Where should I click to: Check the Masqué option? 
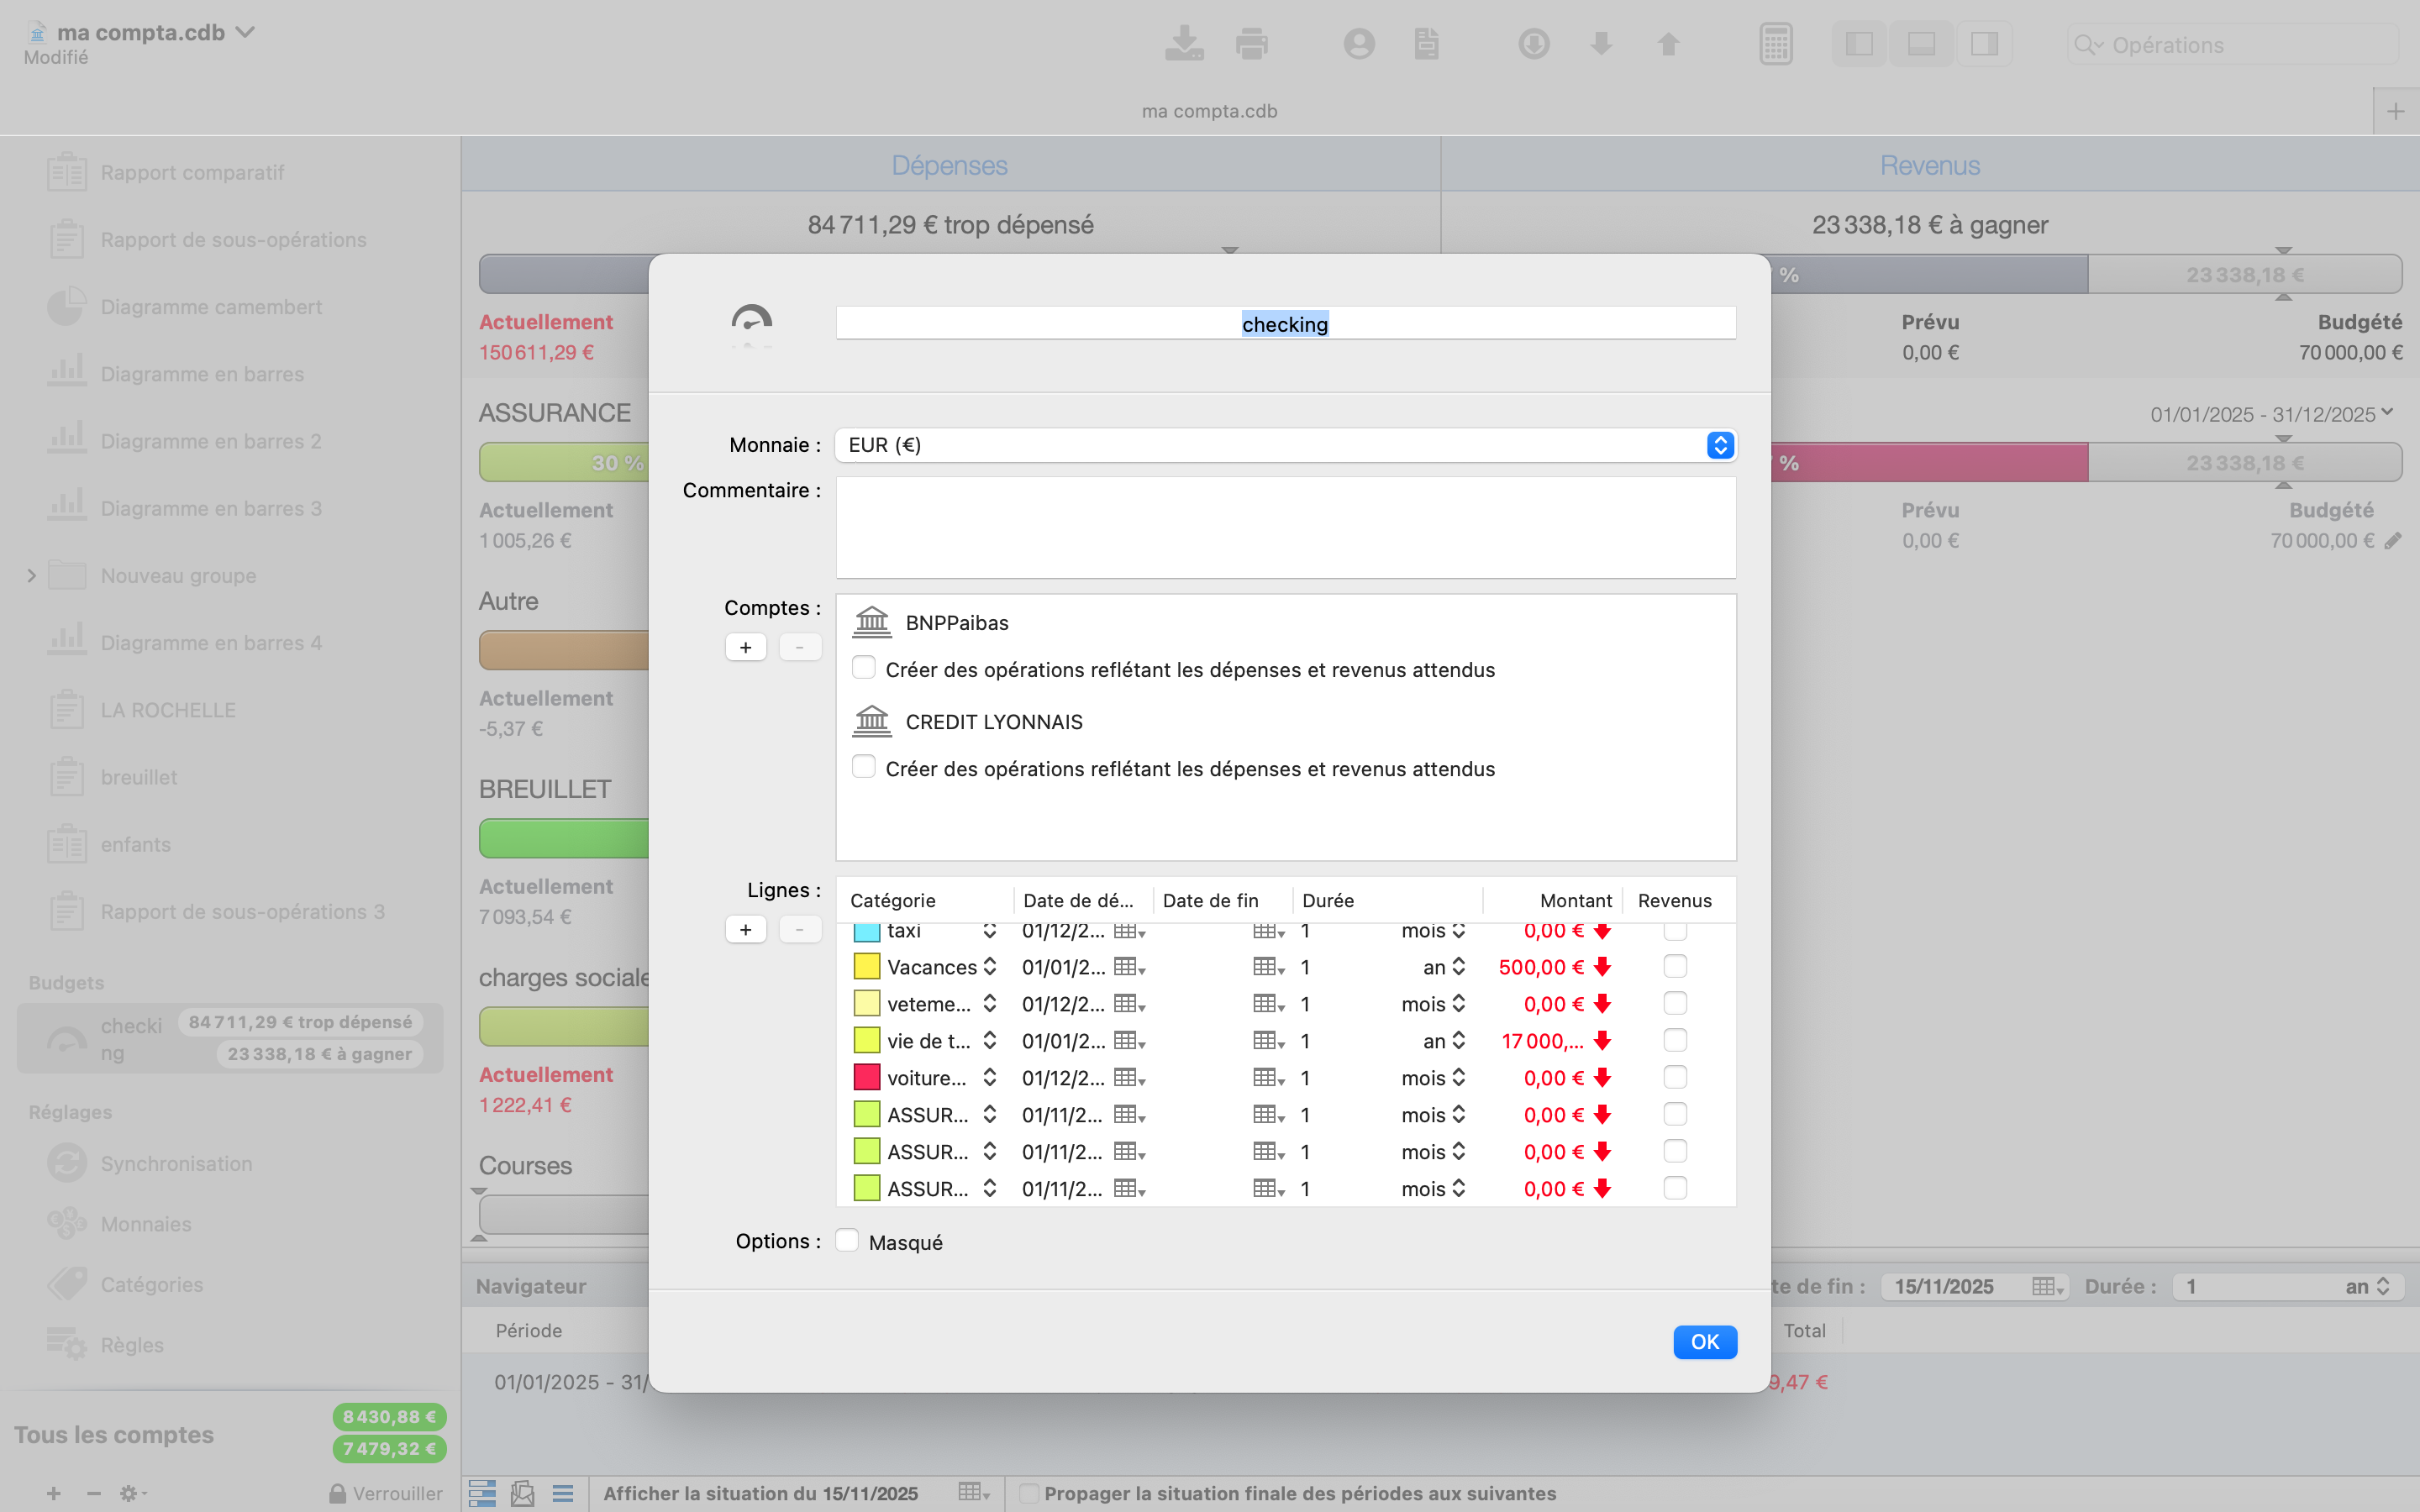(847, 1241)
